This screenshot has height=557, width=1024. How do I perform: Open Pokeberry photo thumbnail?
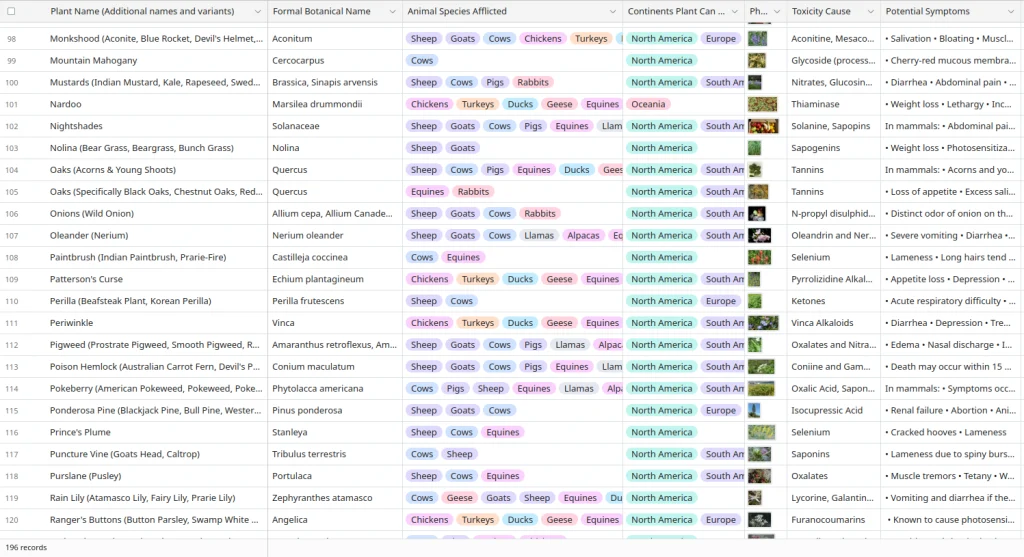click(x=761, y=389)
